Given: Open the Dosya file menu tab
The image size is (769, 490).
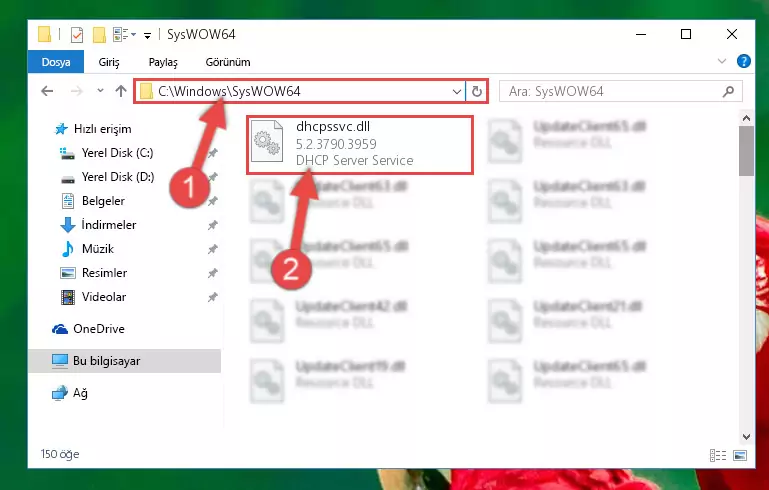Looking at the screenshot, I should click(56, 62).
